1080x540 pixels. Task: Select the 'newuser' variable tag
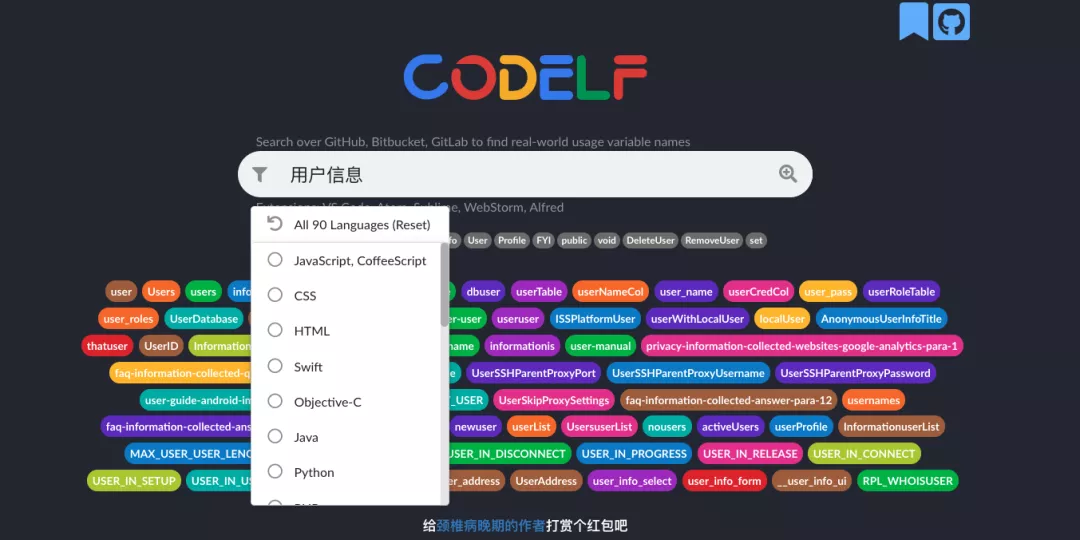point(475,426)
